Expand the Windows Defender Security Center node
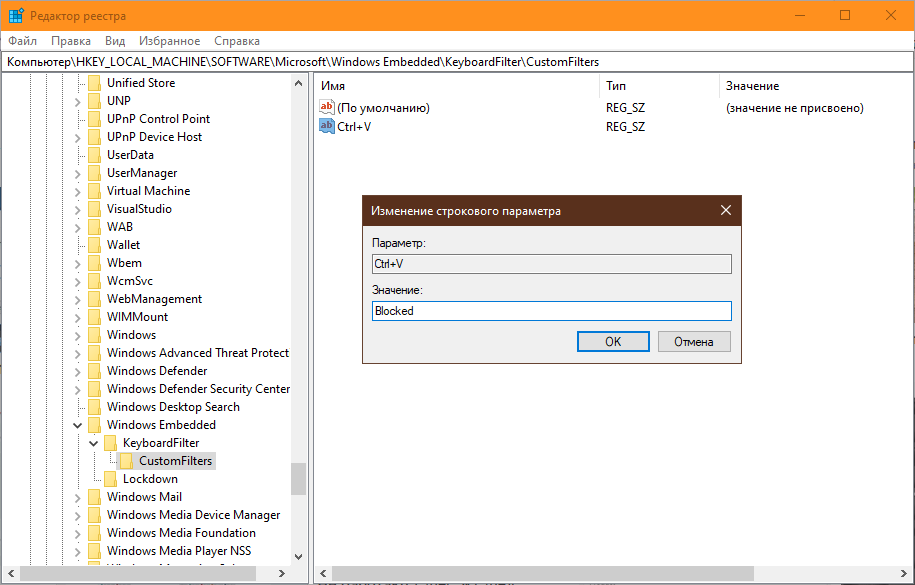This screenshot has width=915, height=585. (78, 389)
